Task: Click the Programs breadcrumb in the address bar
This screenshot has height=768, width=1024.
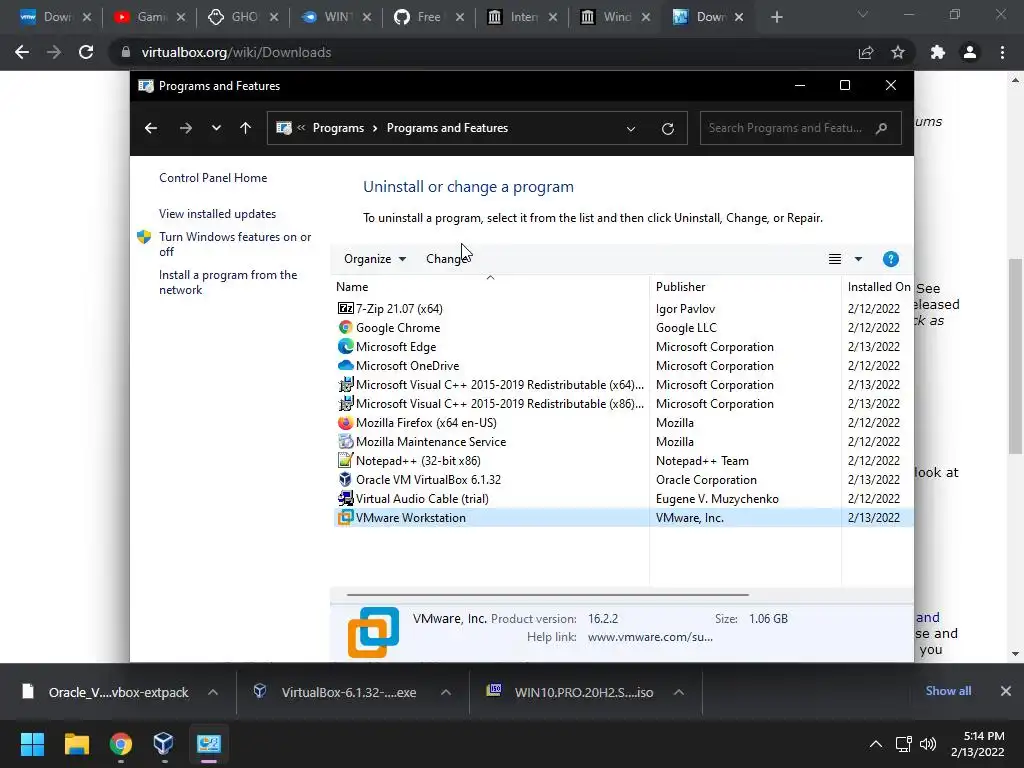Action: pyautogui.click(x=338, y=128)
